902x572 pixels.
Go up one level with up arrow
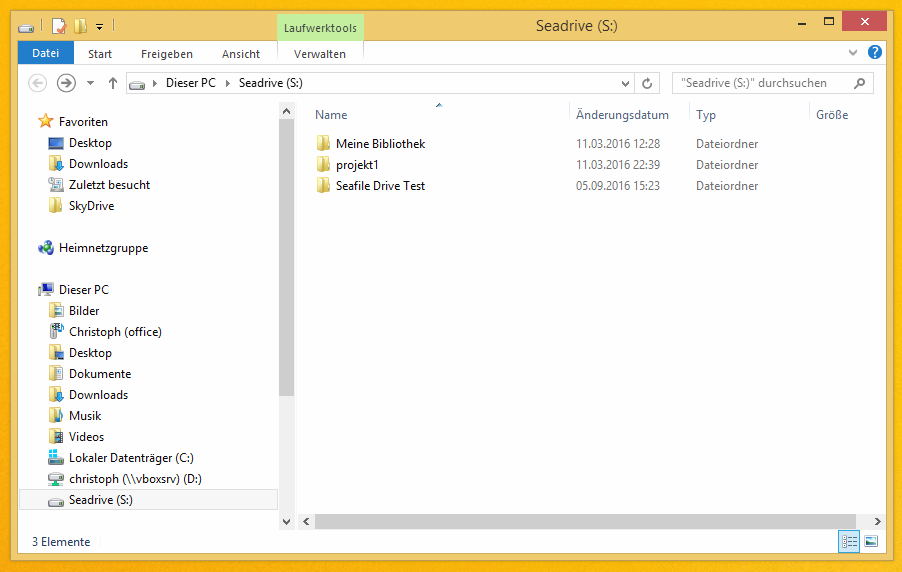(113, 83)
